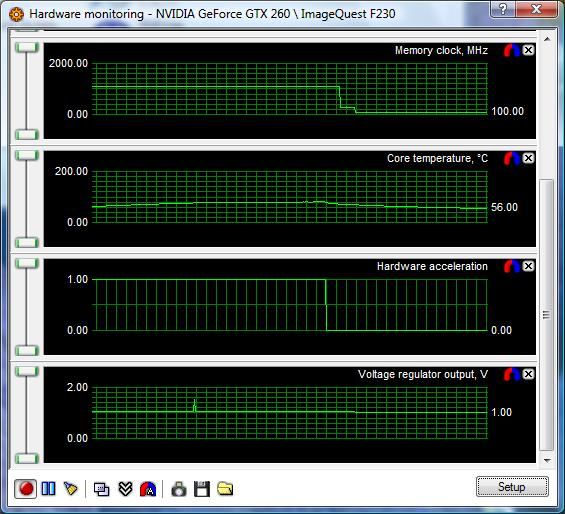Click the Core temperature maximum label 200.00

pyautogui.click(x=71, y=171)
